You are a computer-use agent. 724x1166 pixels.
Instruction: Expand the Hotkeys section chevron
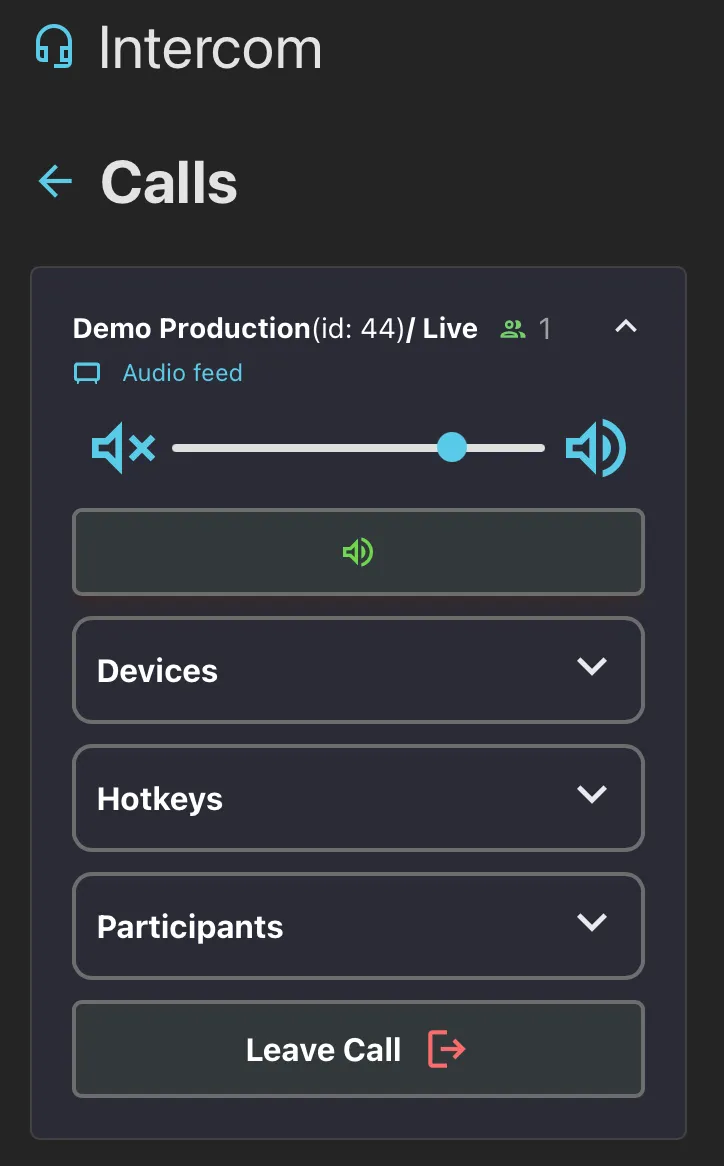tap(592, 795)
